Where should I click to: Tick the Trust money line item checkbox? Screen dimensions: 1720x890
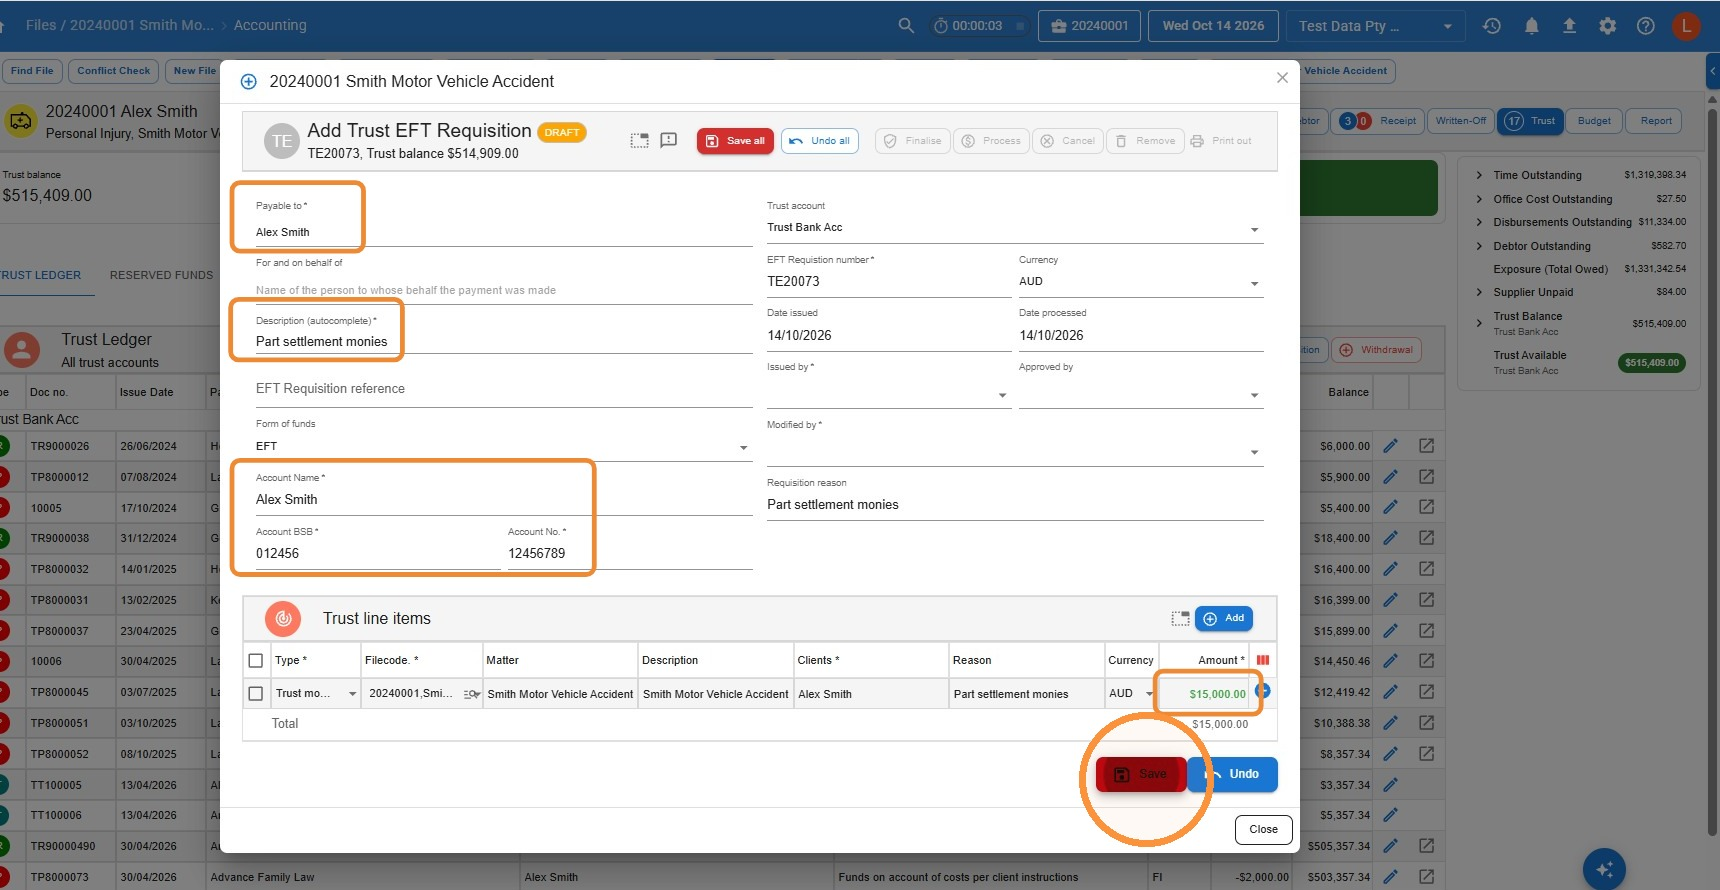pyautogui.click(x=256, y=694)
